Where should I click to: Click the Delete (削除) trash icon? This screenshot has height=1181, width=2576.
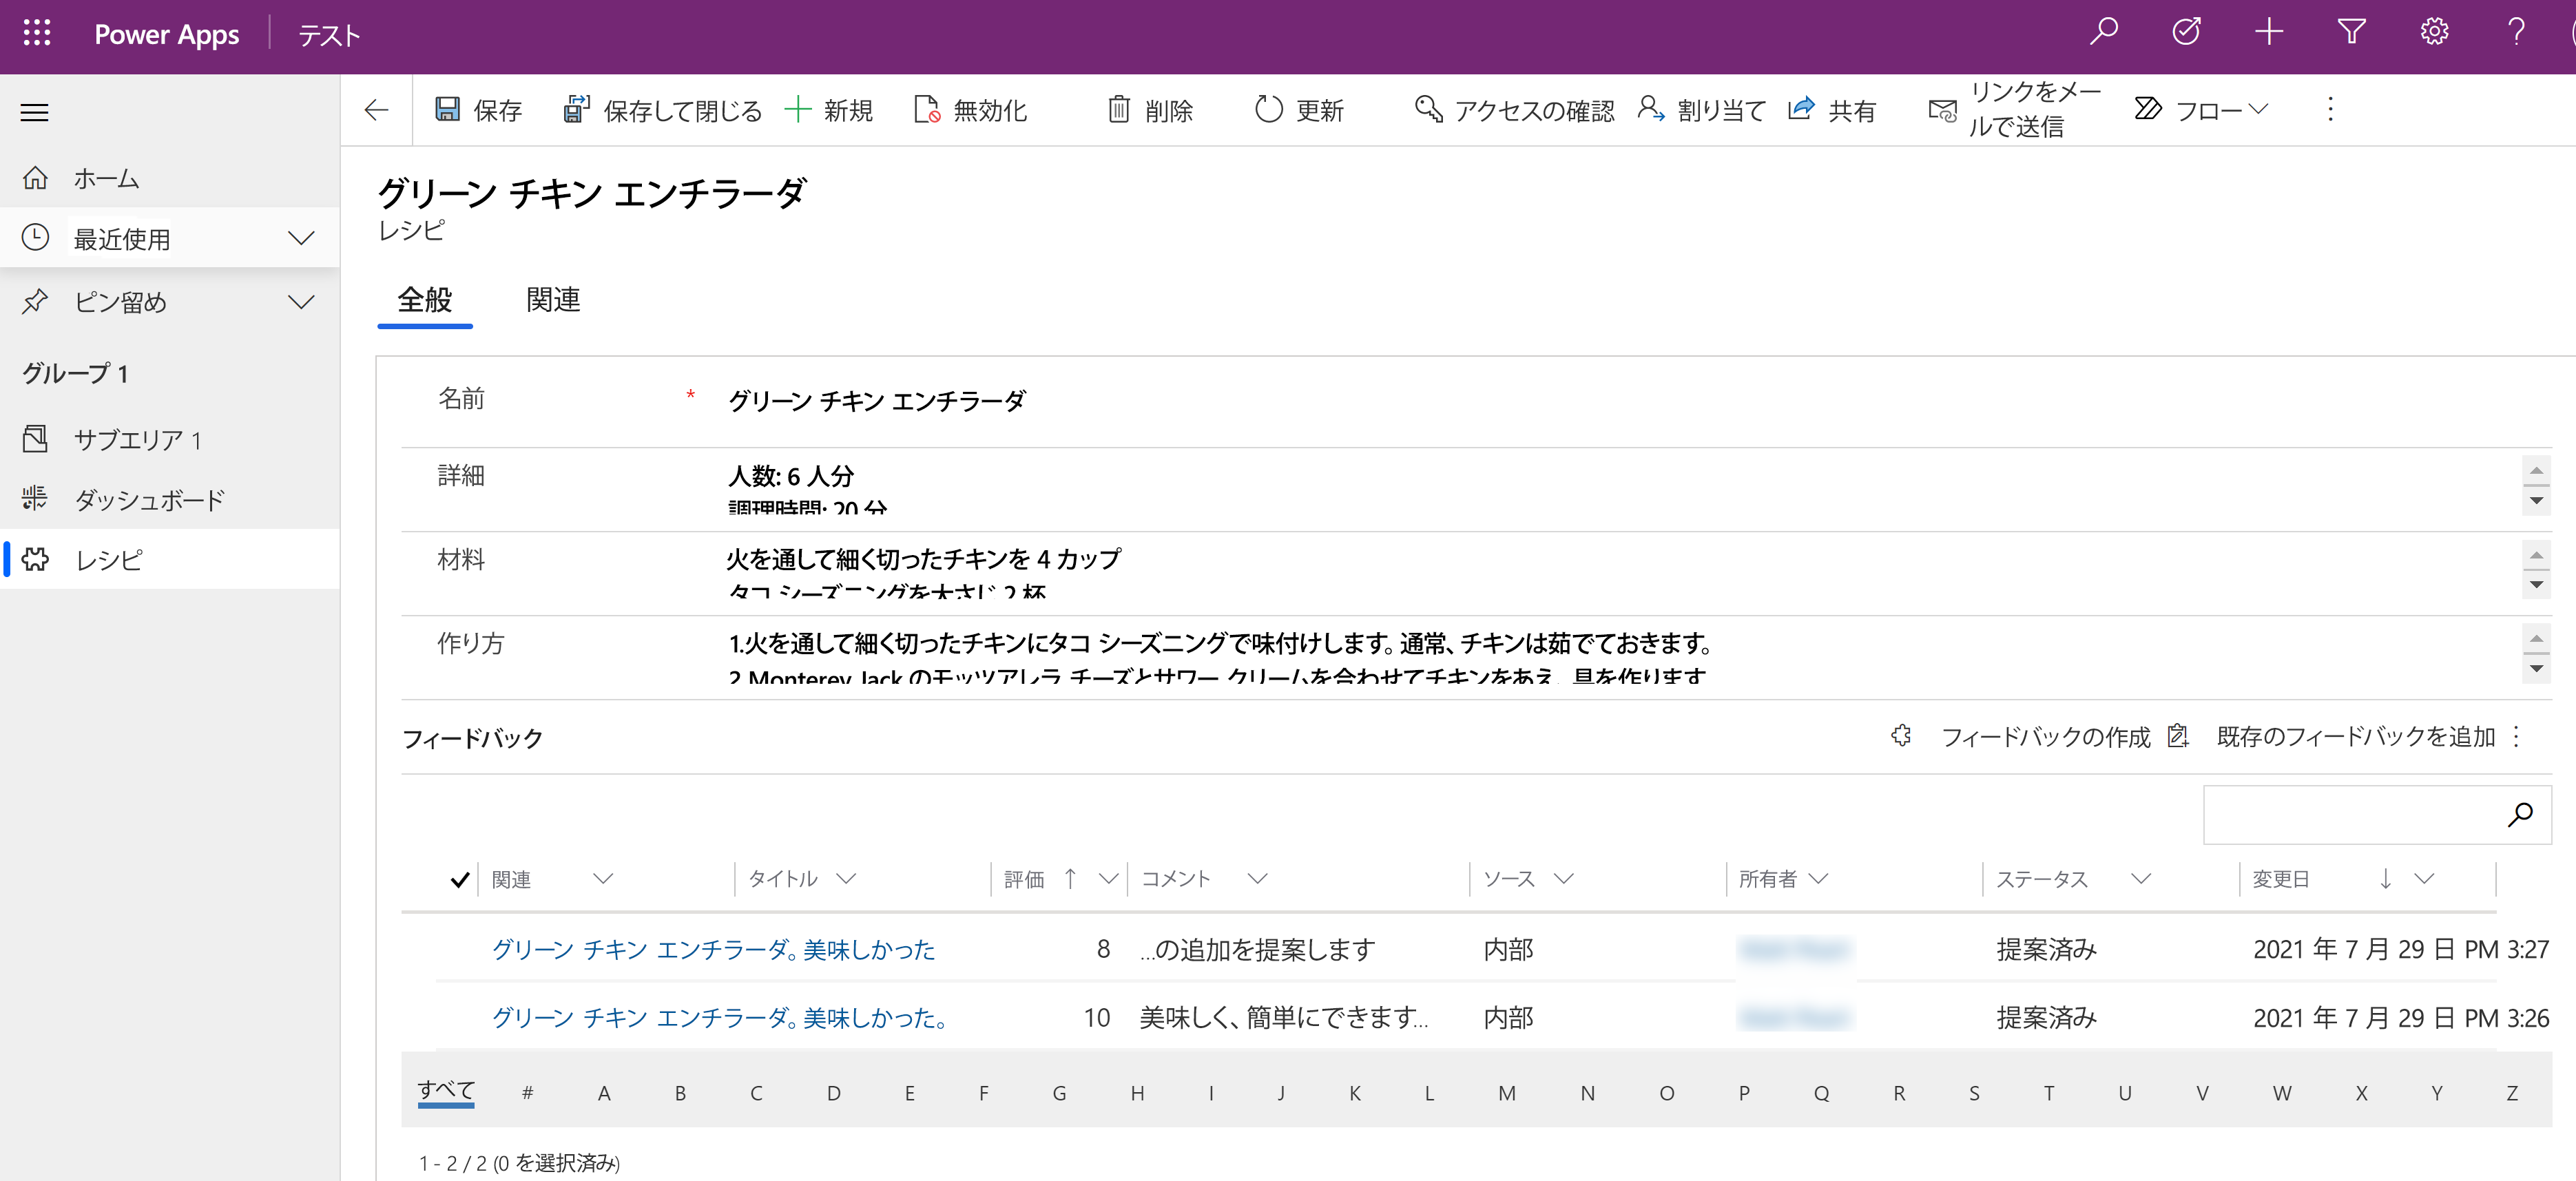1119,110
